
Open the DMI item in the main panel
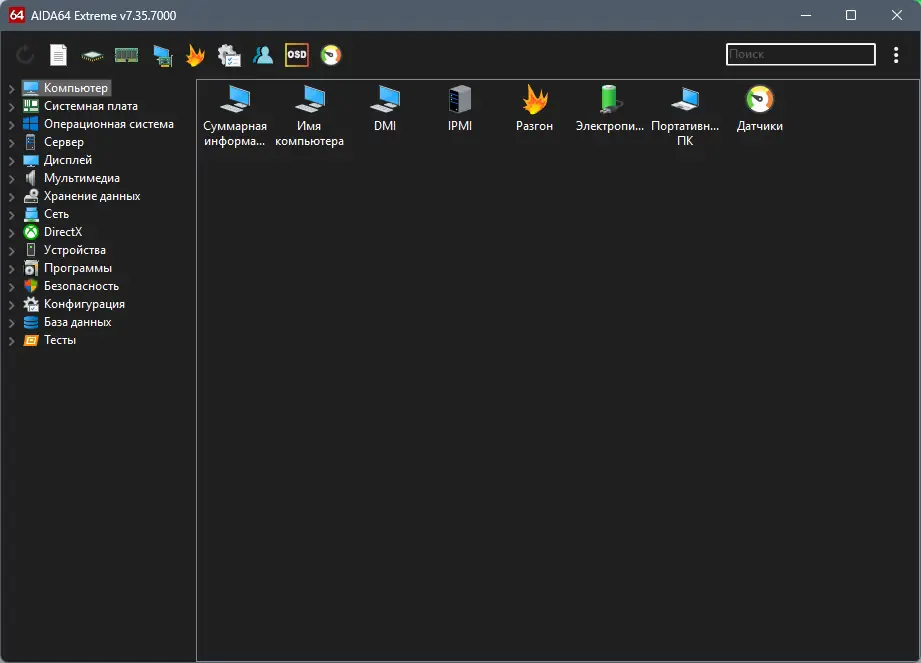[x=385, y=107]
